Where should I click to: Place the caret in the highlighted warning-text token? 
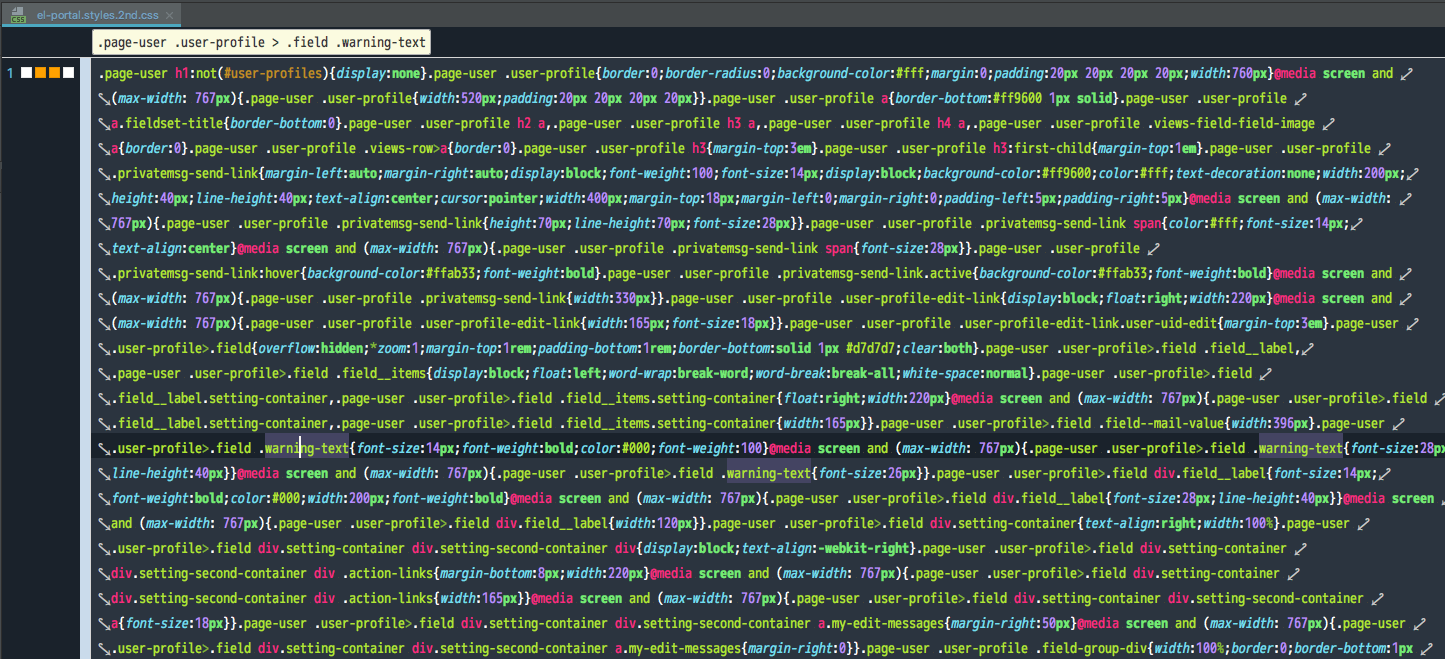[305, 447]
